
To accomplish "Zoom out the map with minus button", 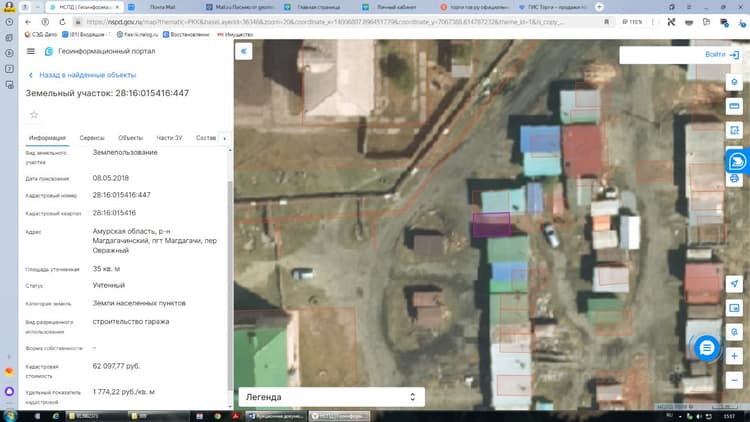I will (734, 380).
